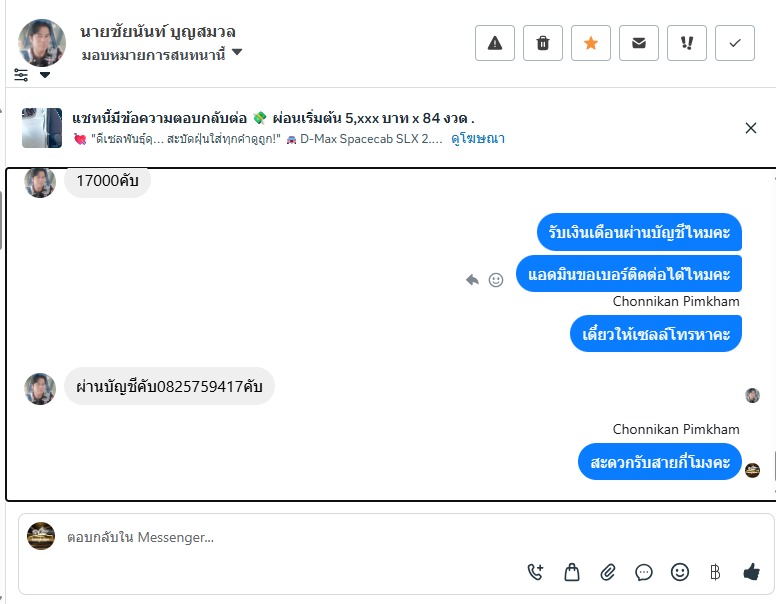Attach a file with the paperclip

point(607,572)
